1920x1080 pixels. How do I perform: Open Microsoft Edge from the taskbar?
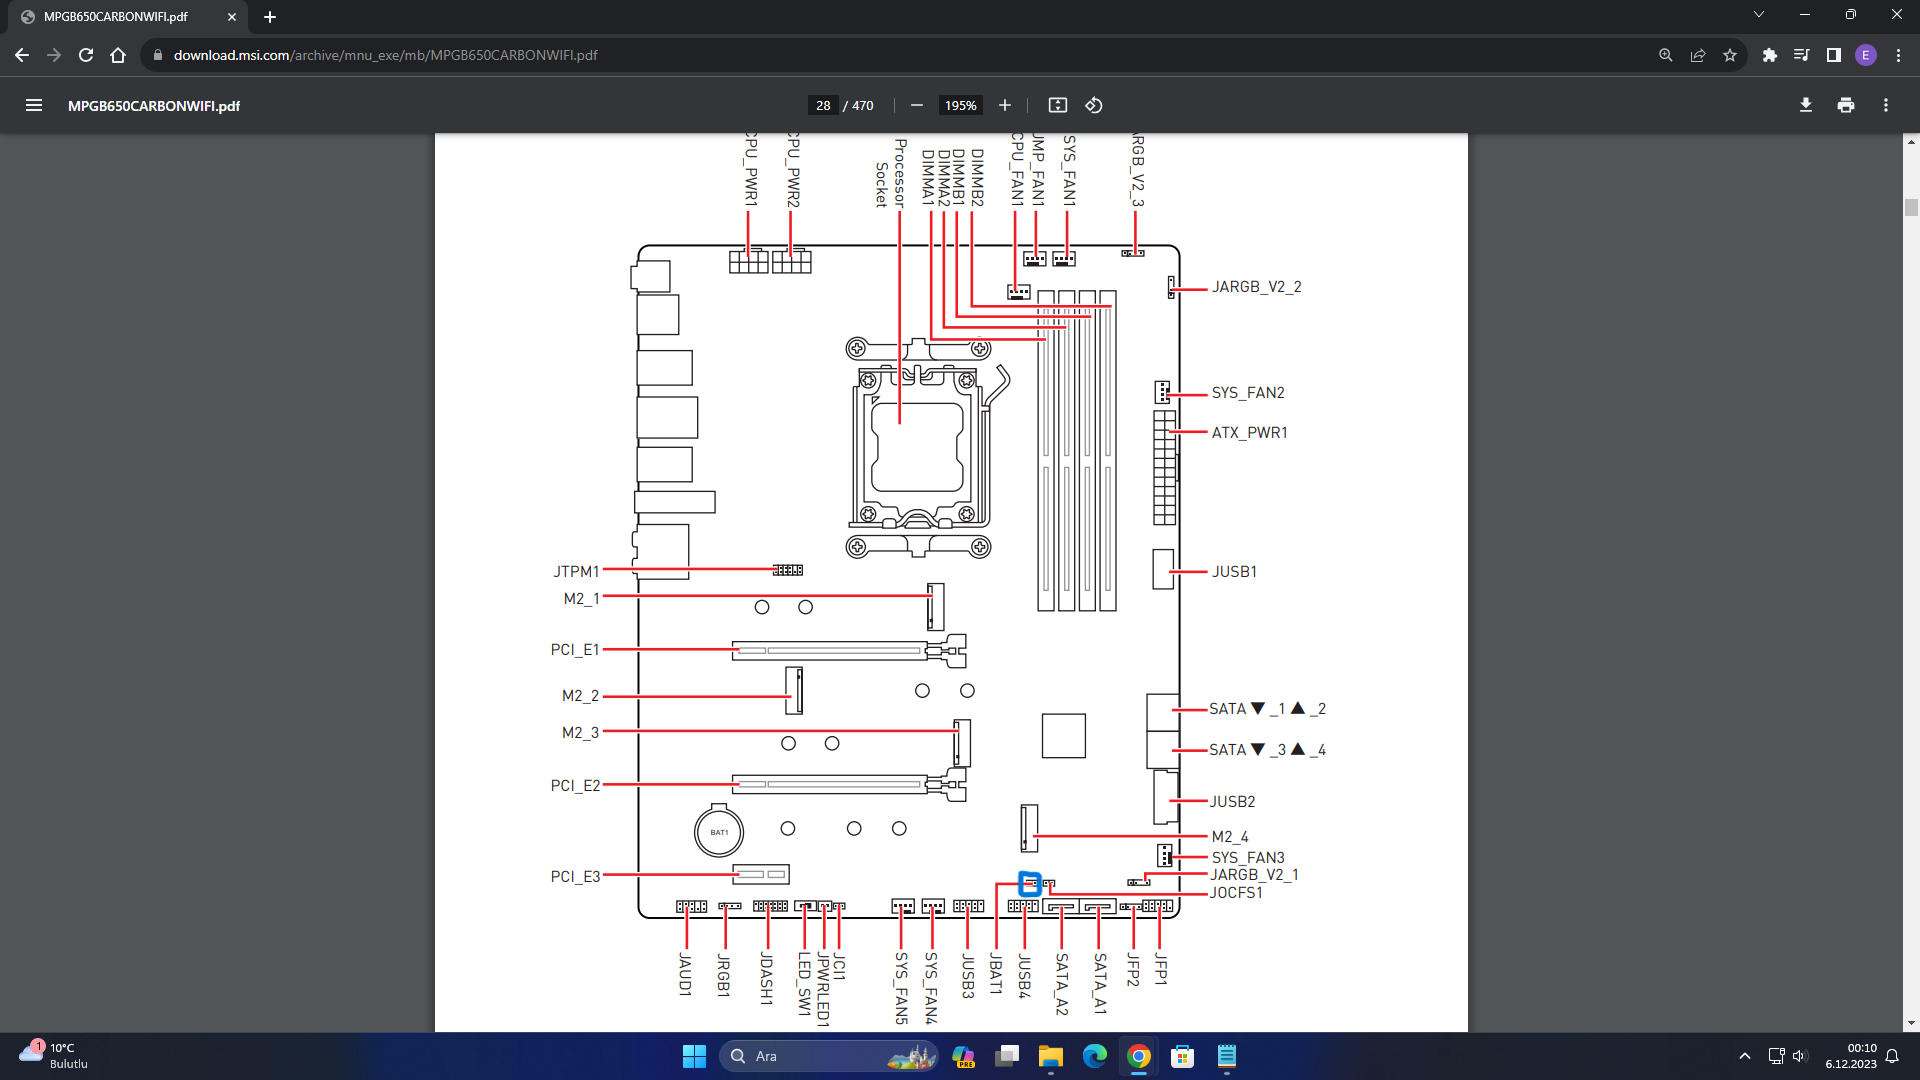(x=1095, y=1056)
